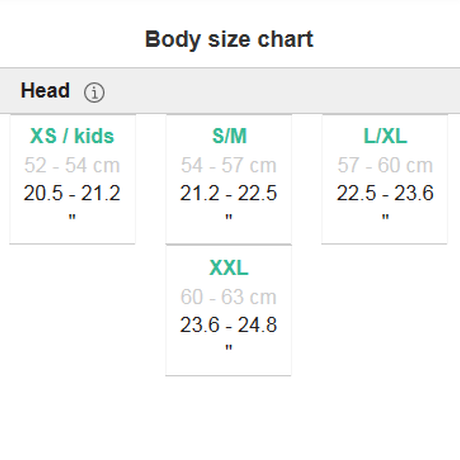Image resolution: width=460 pixels, height=460 pixels.
Task: Select the L/XL size card
Action: 385,179
